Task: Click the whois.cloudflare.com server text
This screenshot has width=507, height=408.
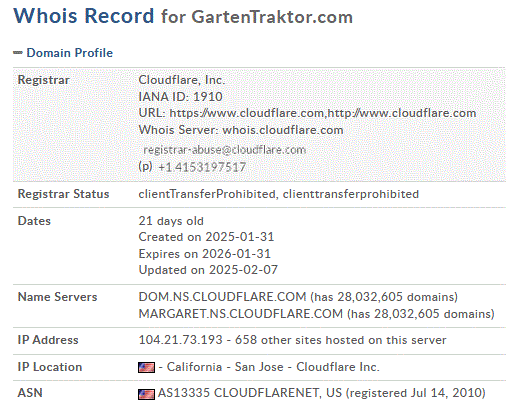Action: 283,130
